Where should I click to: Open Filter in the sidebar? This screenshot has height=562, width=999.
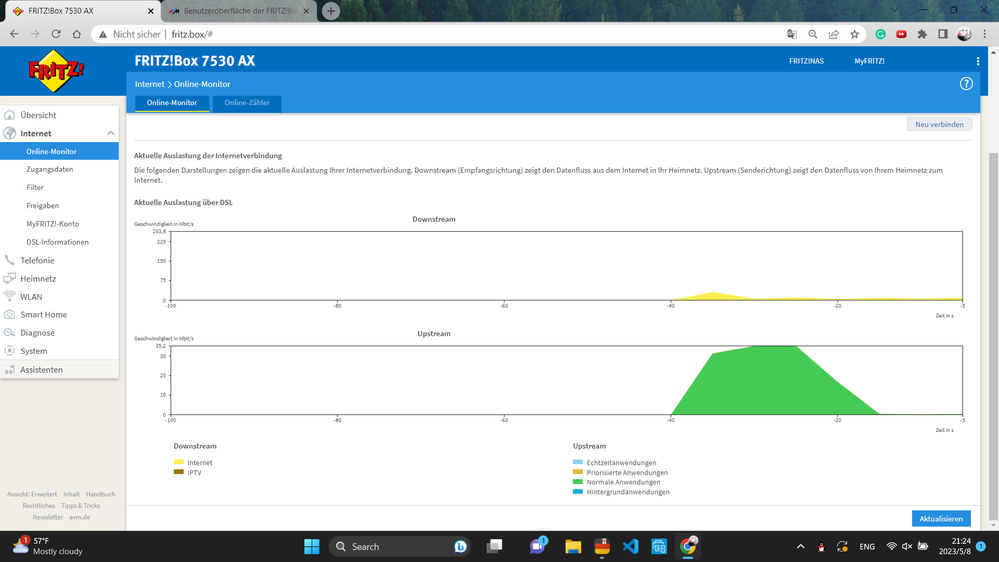(35, 187)
